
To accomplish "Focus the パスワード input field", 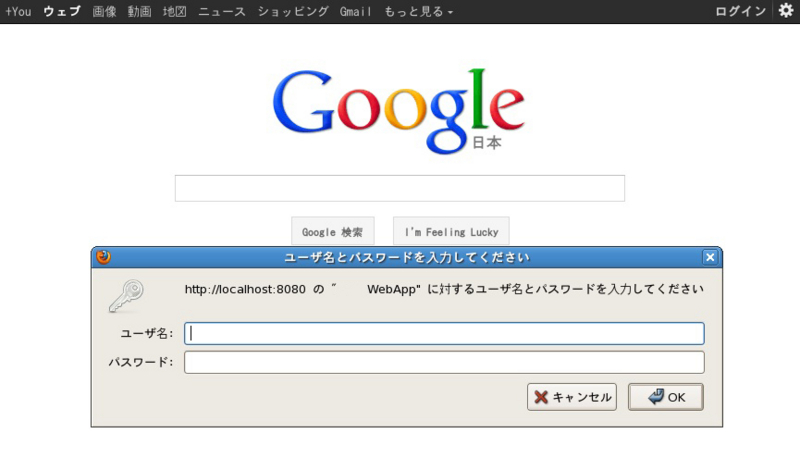I will [444, 362].
